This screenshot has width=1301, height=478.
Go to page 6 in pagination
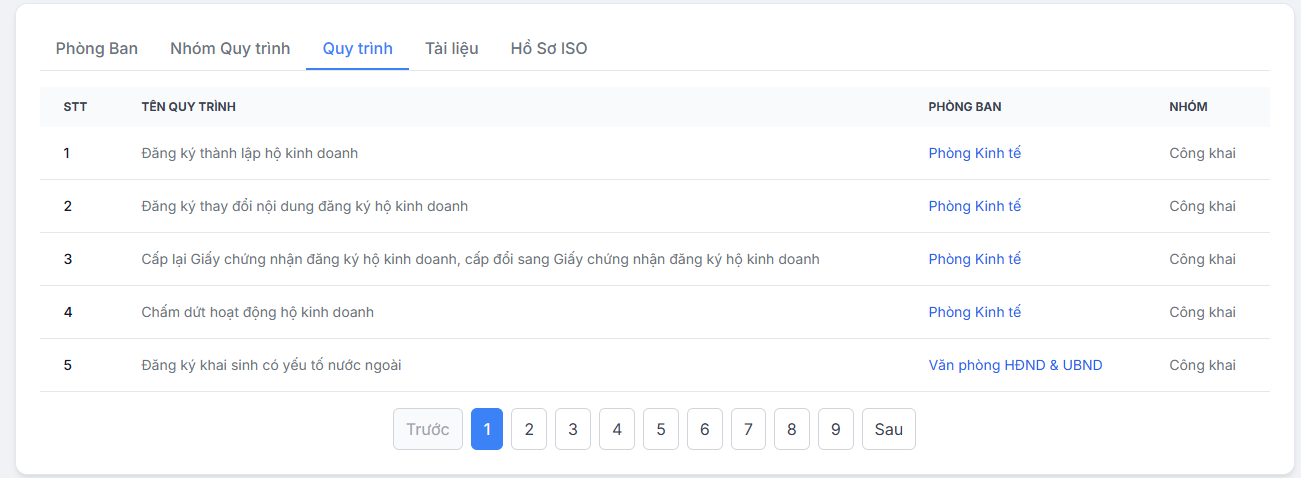click(x=705, y=429)
